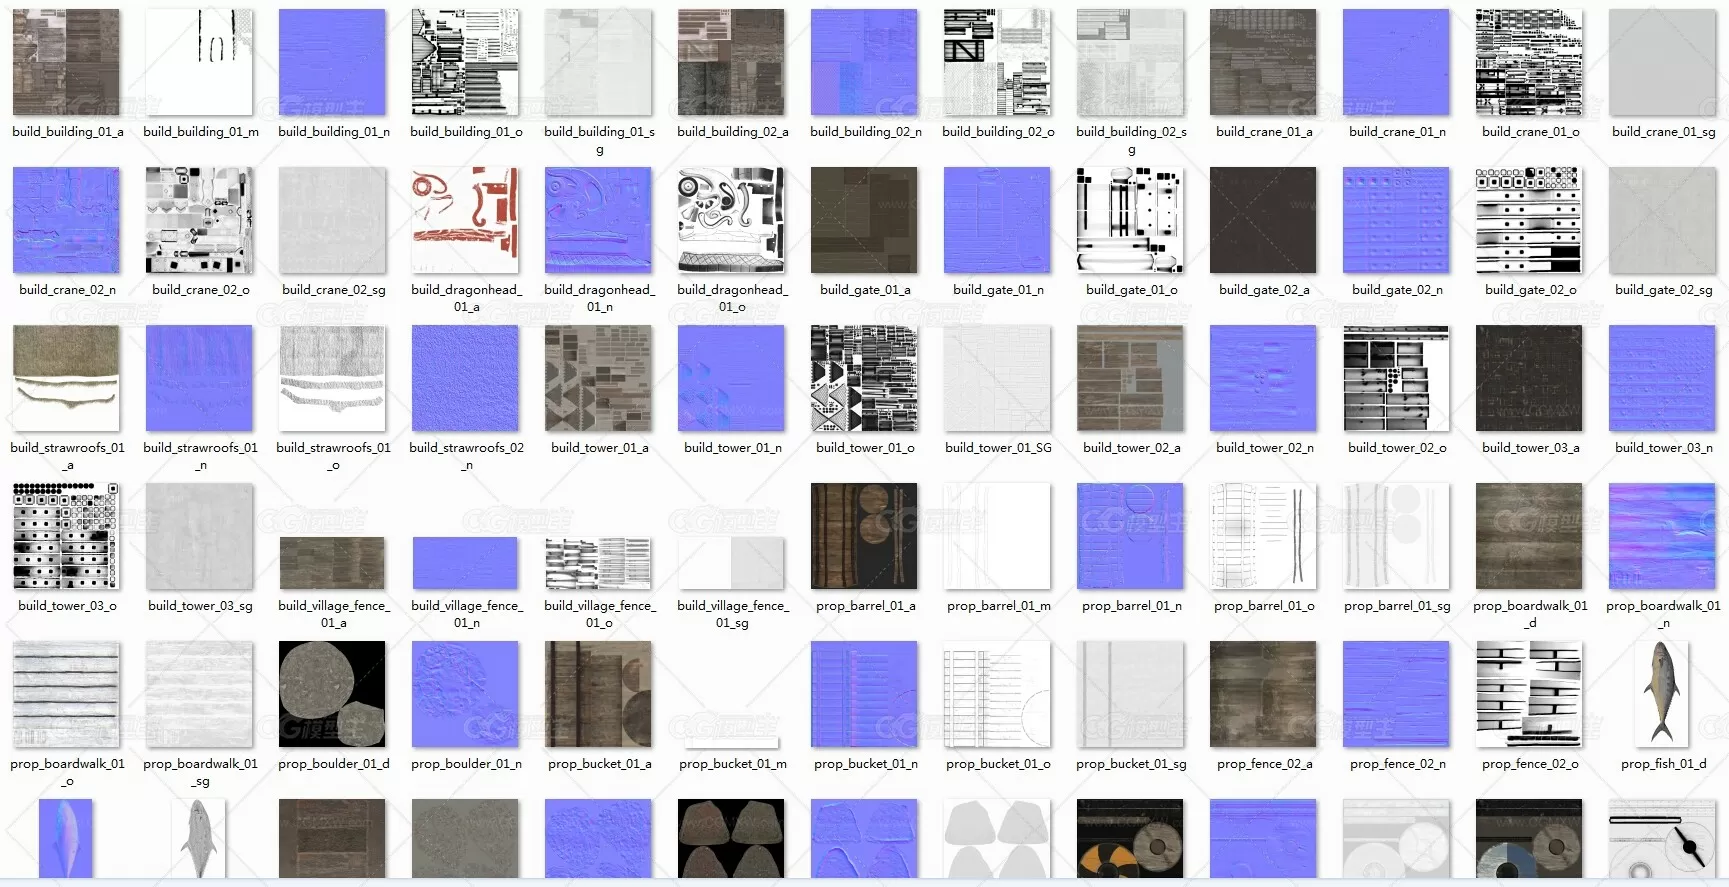Click the build_strawroofs_01_o thumbnail

coord(332,378)
